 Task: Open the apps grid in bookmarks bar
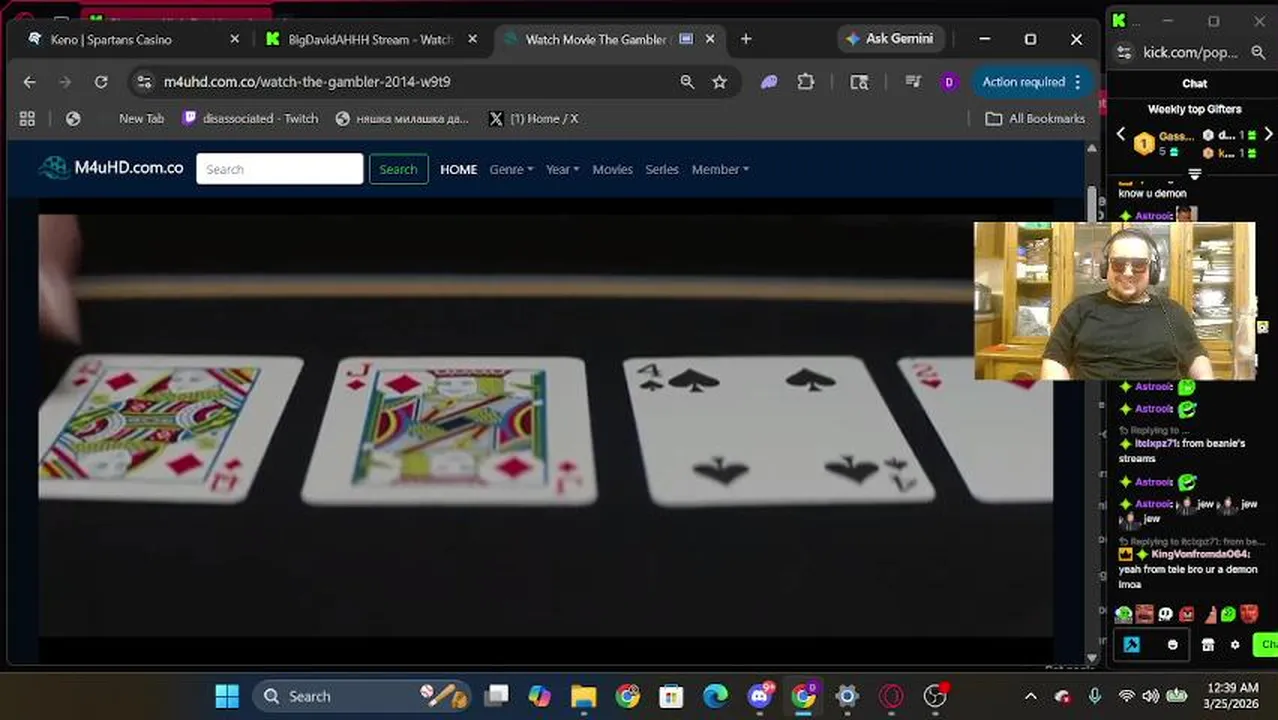click(x=27, y=118)
